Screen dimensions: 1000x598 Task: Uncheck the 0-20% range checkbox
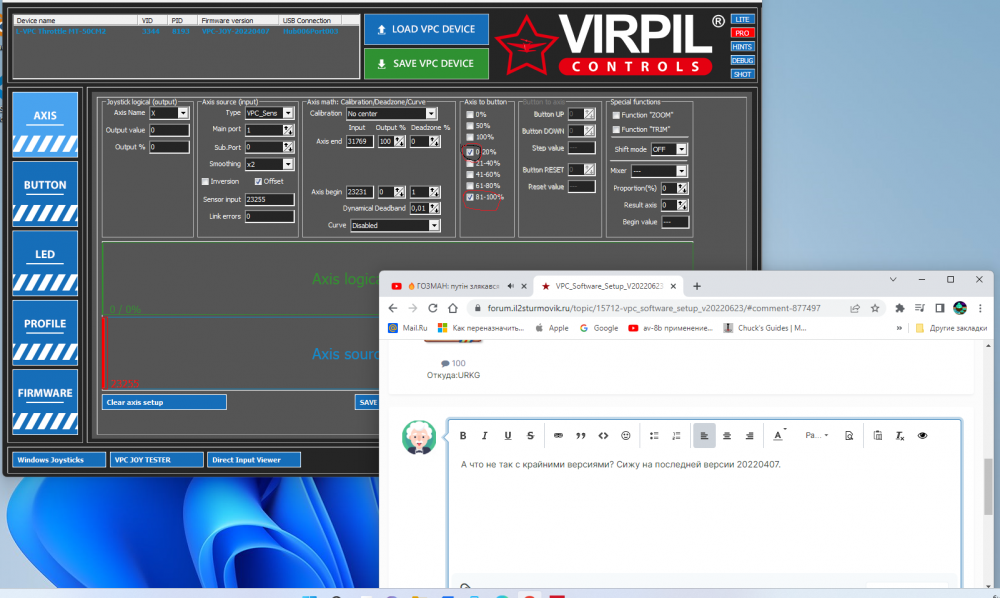click(470, 152)
